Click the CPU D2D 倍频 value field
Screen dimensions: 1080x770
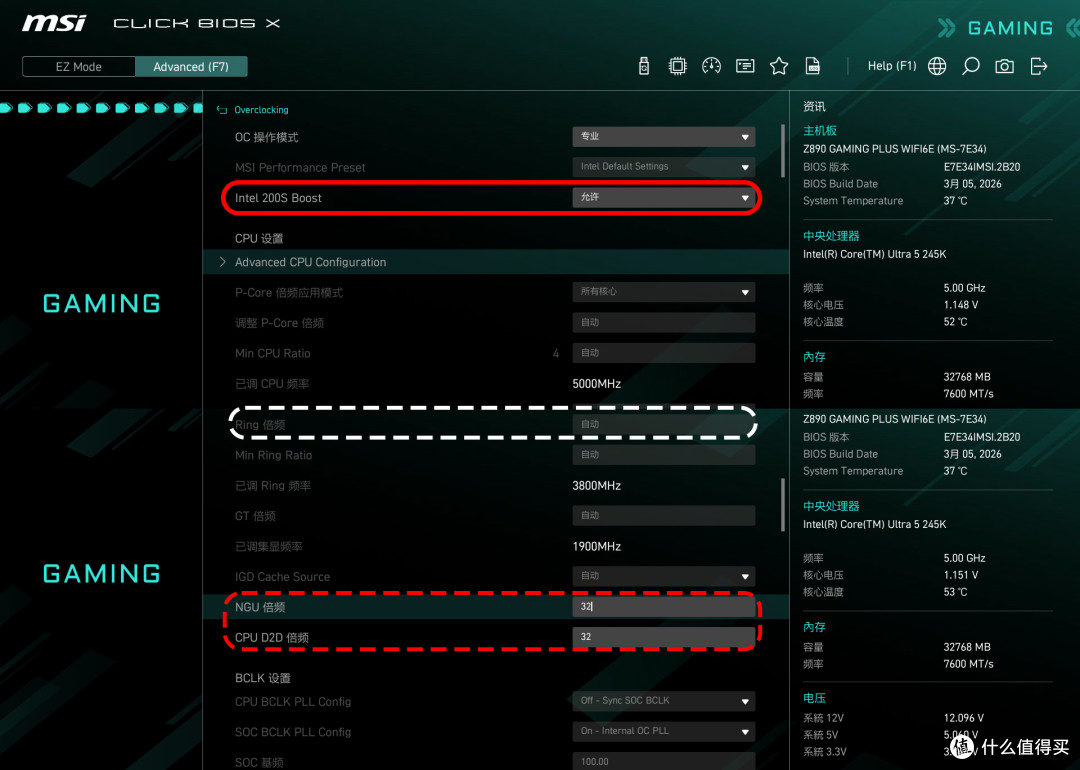[x=663, y=637]
